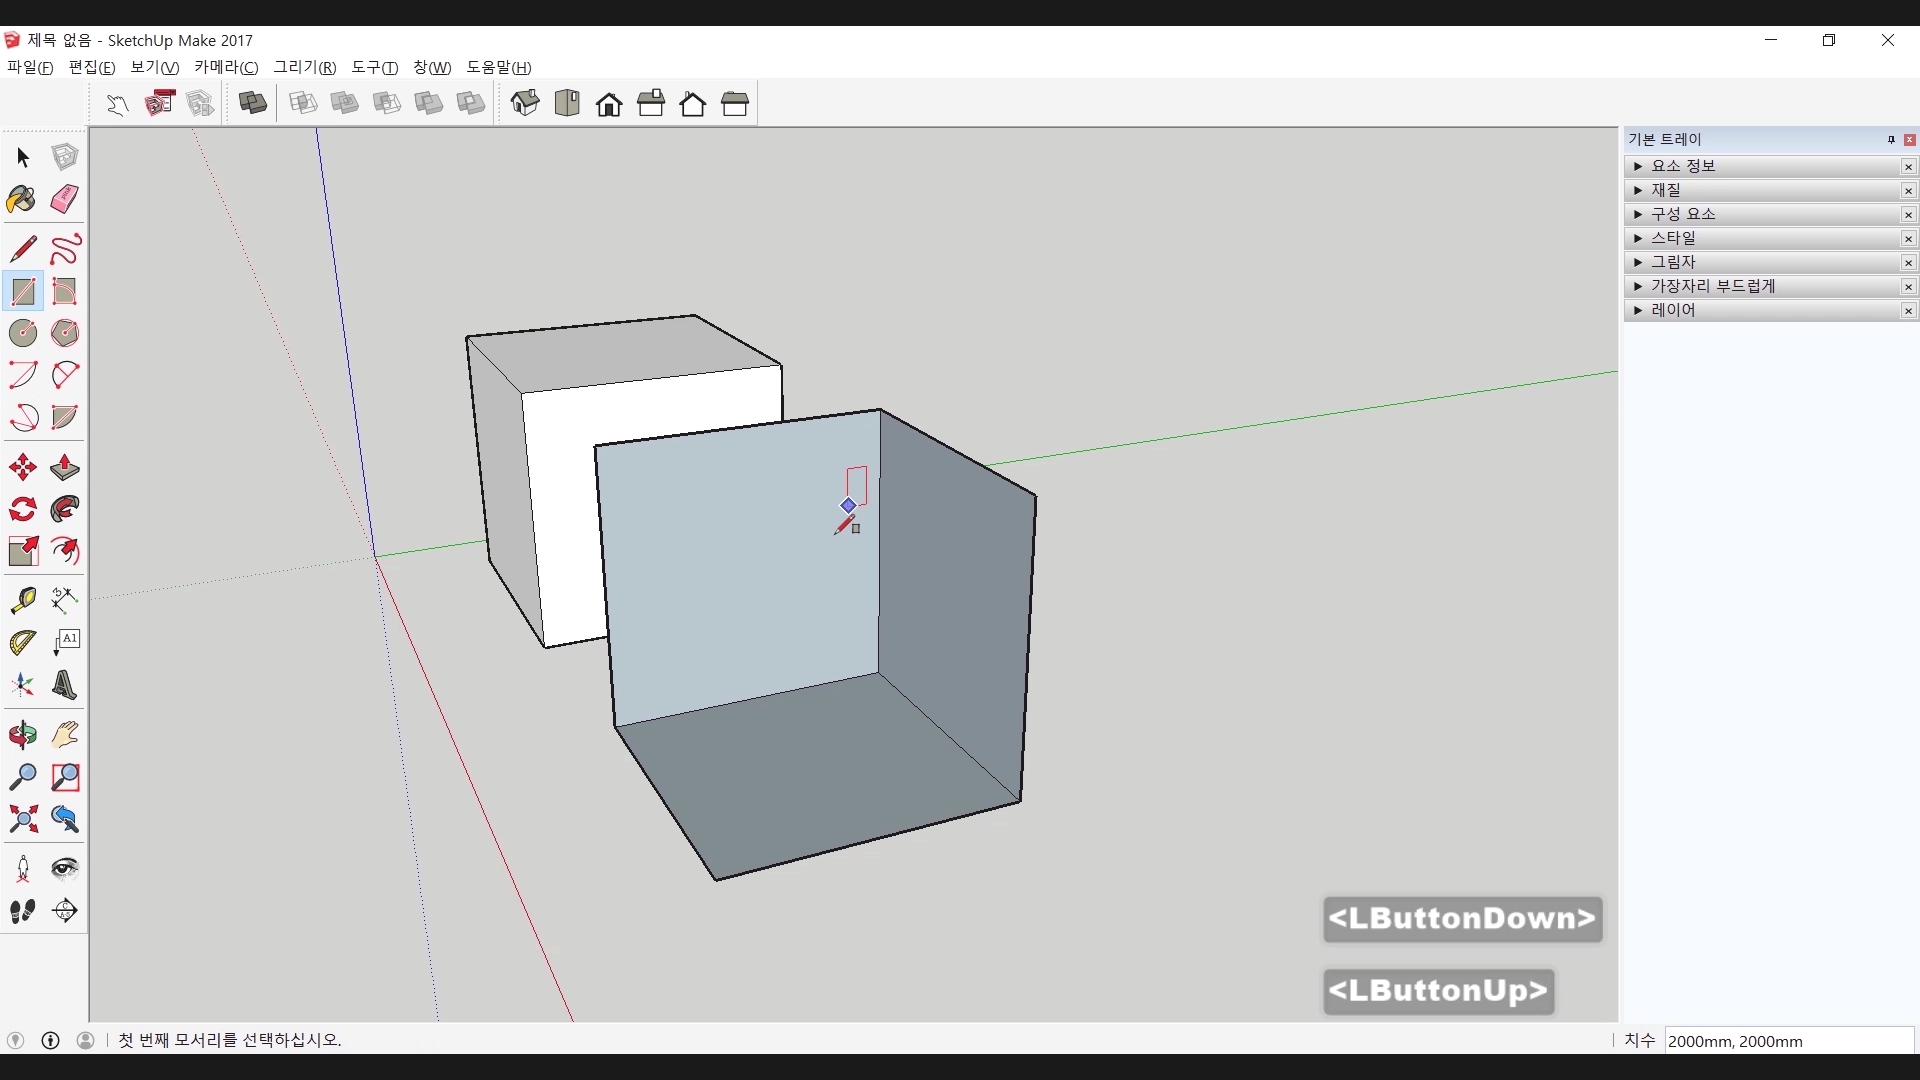
Task: Open the 그리기(R) menu
Action: pyautogui.click(x=305, y=67)
